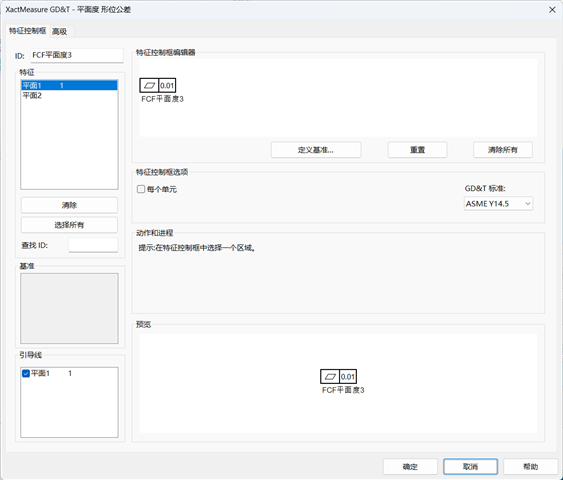Click the 清除 button under the feature list

coord(69,205)
